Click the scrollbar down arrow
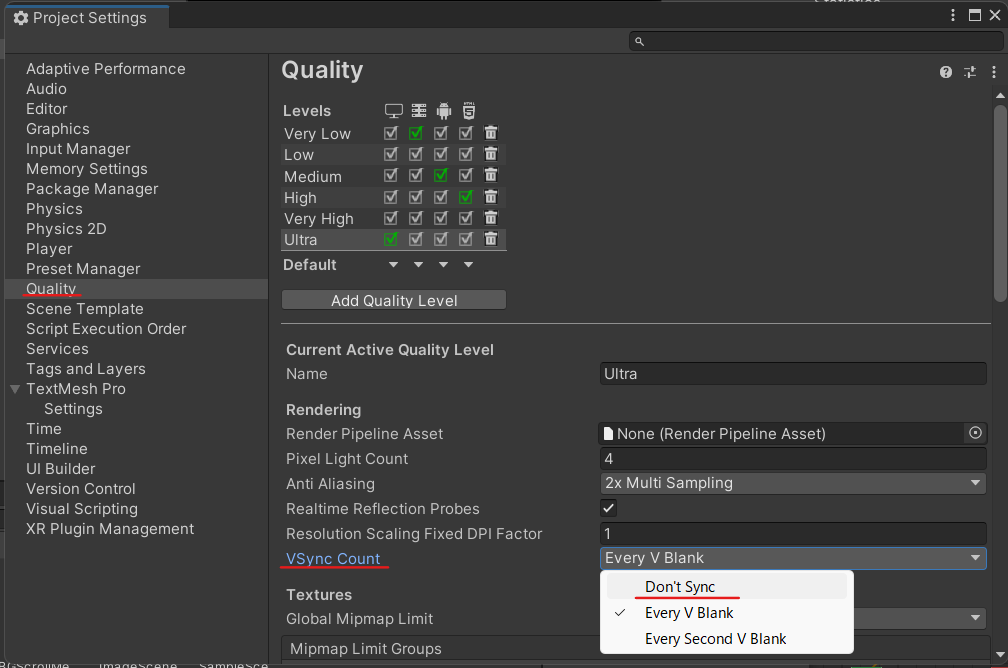The height and width of the screenshot is (668, 1008). point(1000,654)
